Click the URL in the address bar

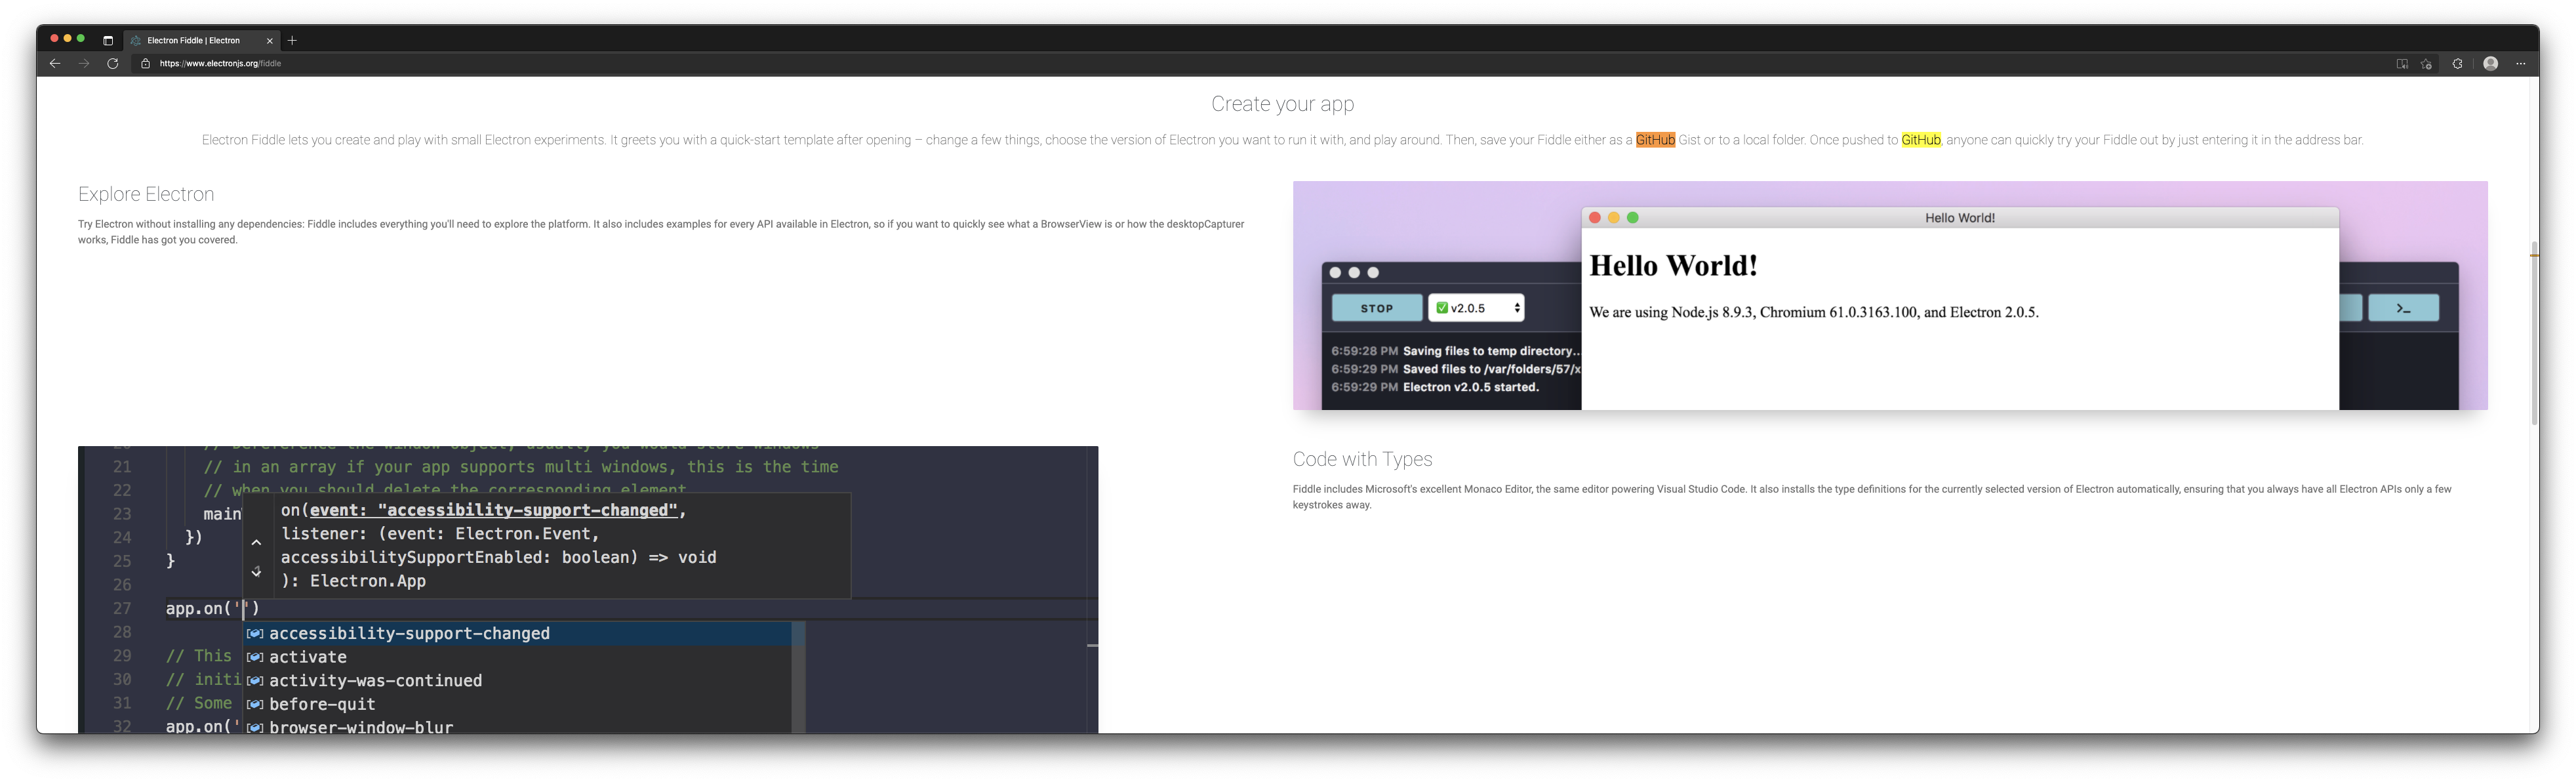click(220, 62)
